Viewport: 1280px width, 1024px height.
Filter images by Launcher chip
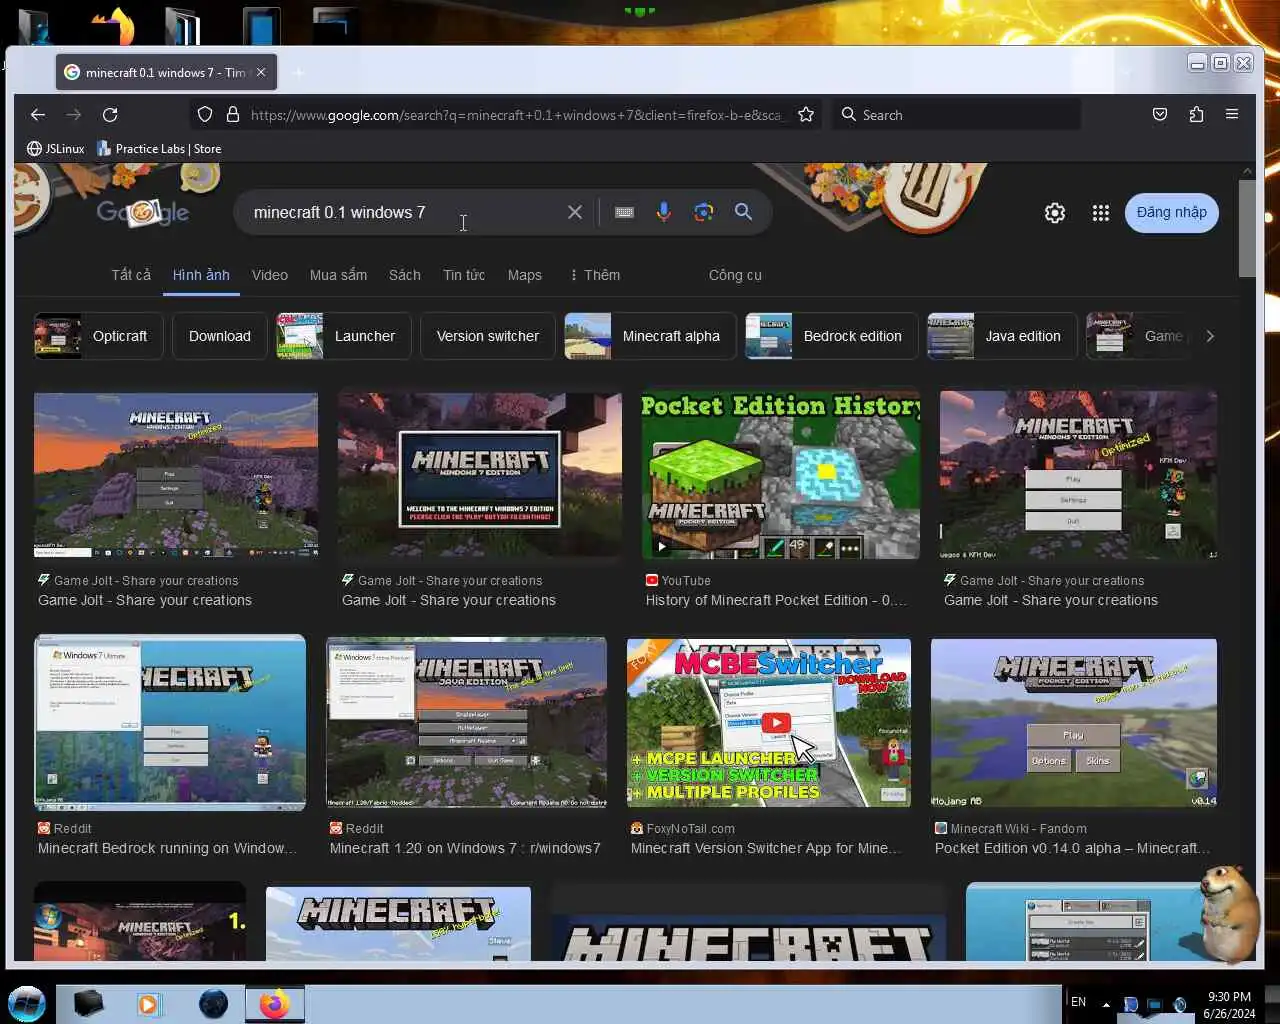[x=344, y=336]
